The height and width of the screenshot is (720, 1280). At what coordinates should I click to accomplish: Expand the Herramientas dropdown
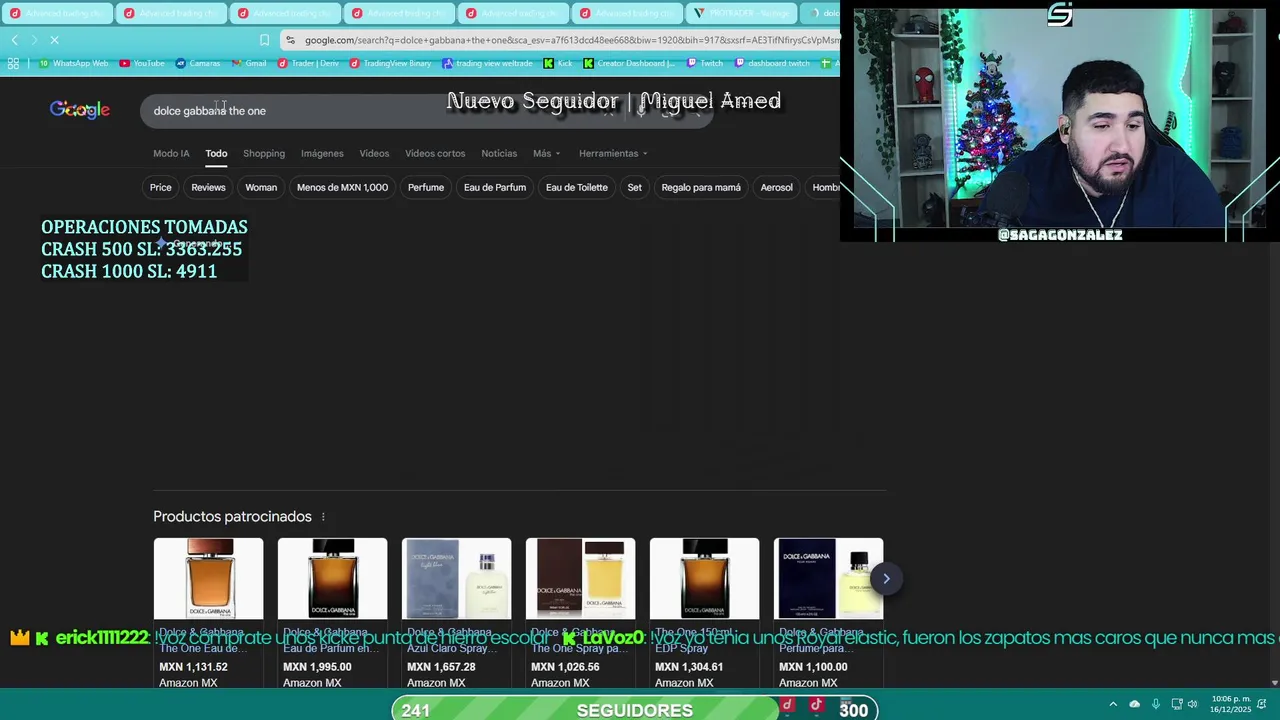click(x=613, y=153)
